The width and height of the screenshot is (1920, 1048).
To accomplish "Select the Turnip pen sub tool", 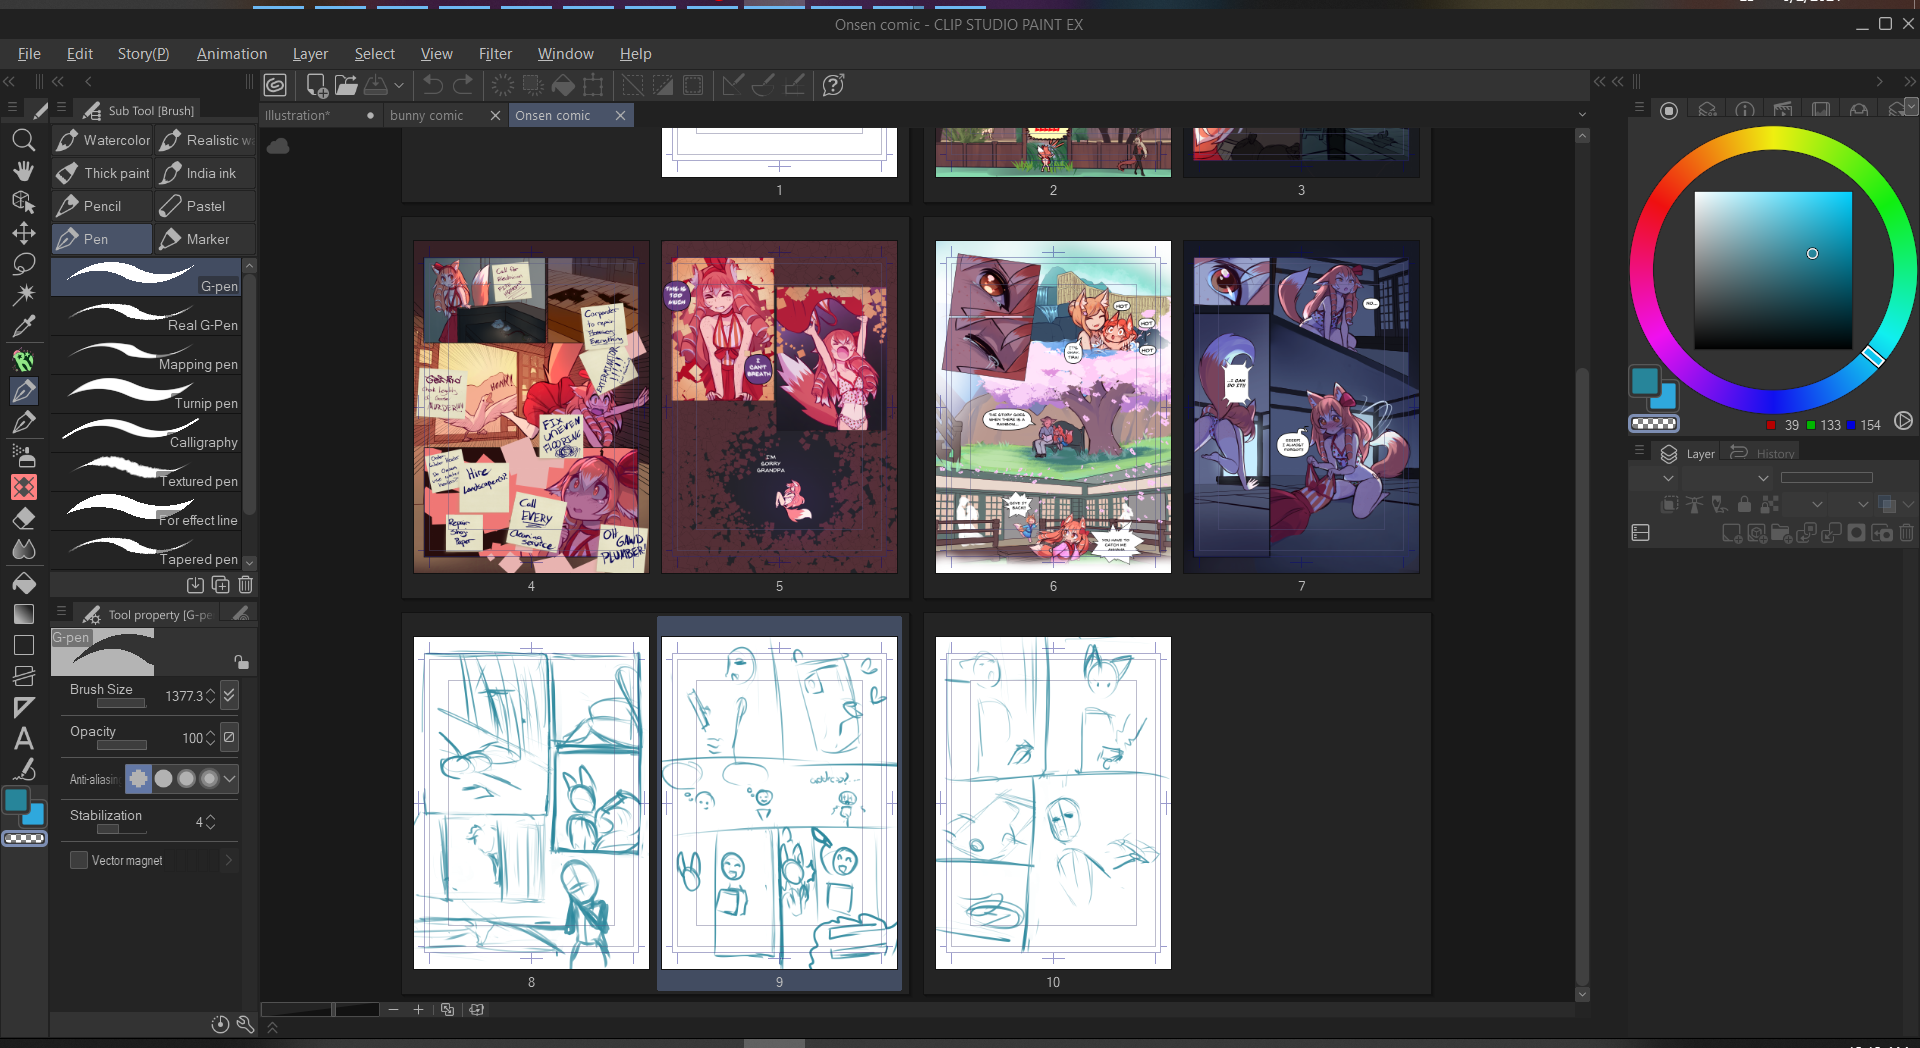I will [x=147, y=395].
